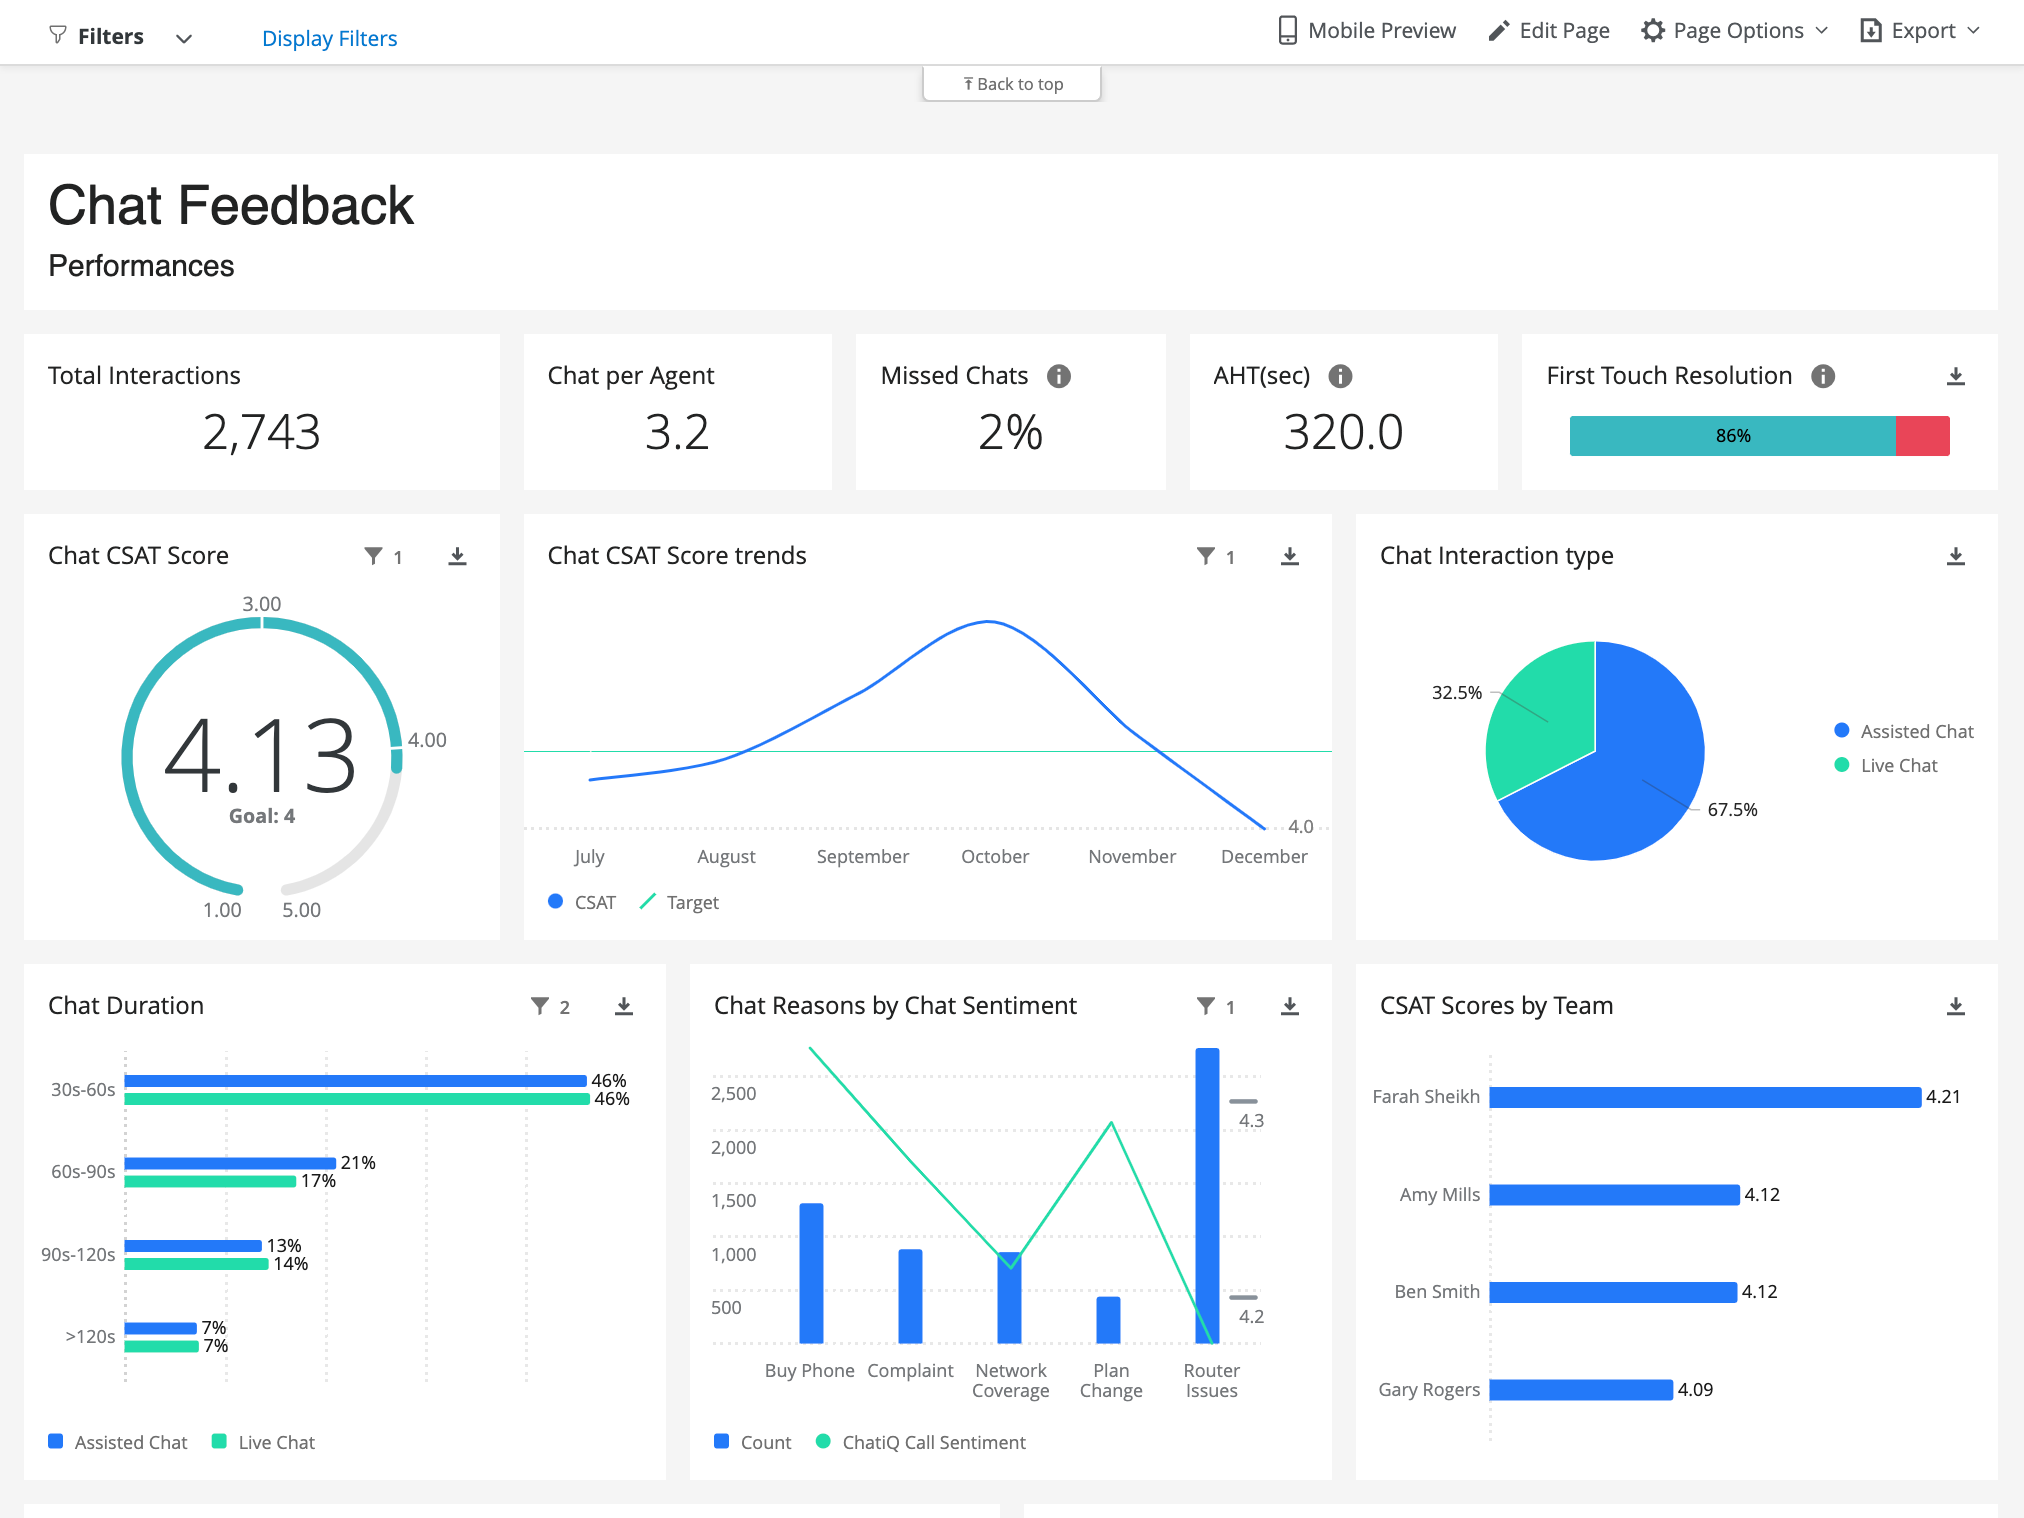Download Chat Interaction type chart
The width and height of the screenshot is (2024, 1518).
tap(1955, 556)
